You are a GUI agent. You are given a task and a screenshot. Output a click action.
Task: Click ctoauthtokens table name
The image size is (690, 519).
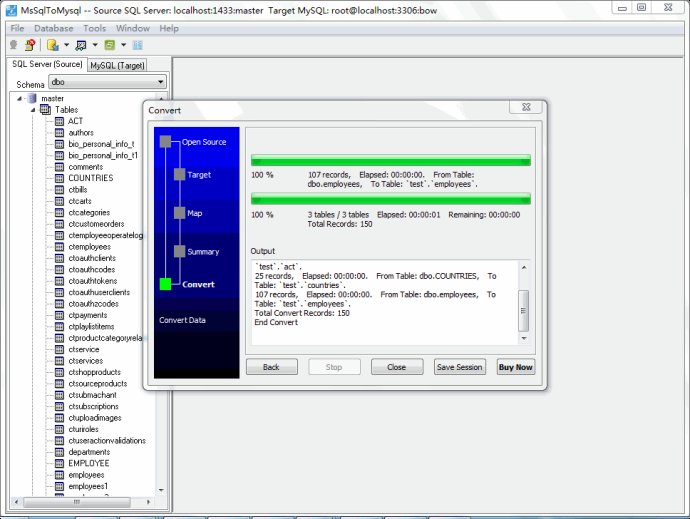(93, 281)
